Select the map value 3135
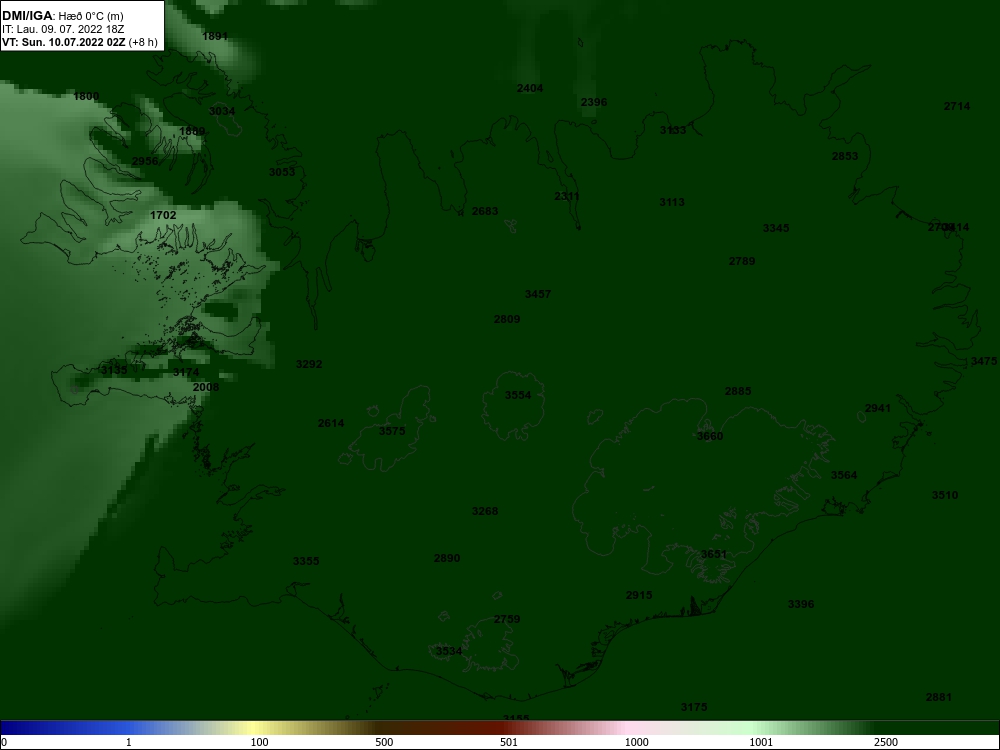1000x750 pixels. point(114,370)
